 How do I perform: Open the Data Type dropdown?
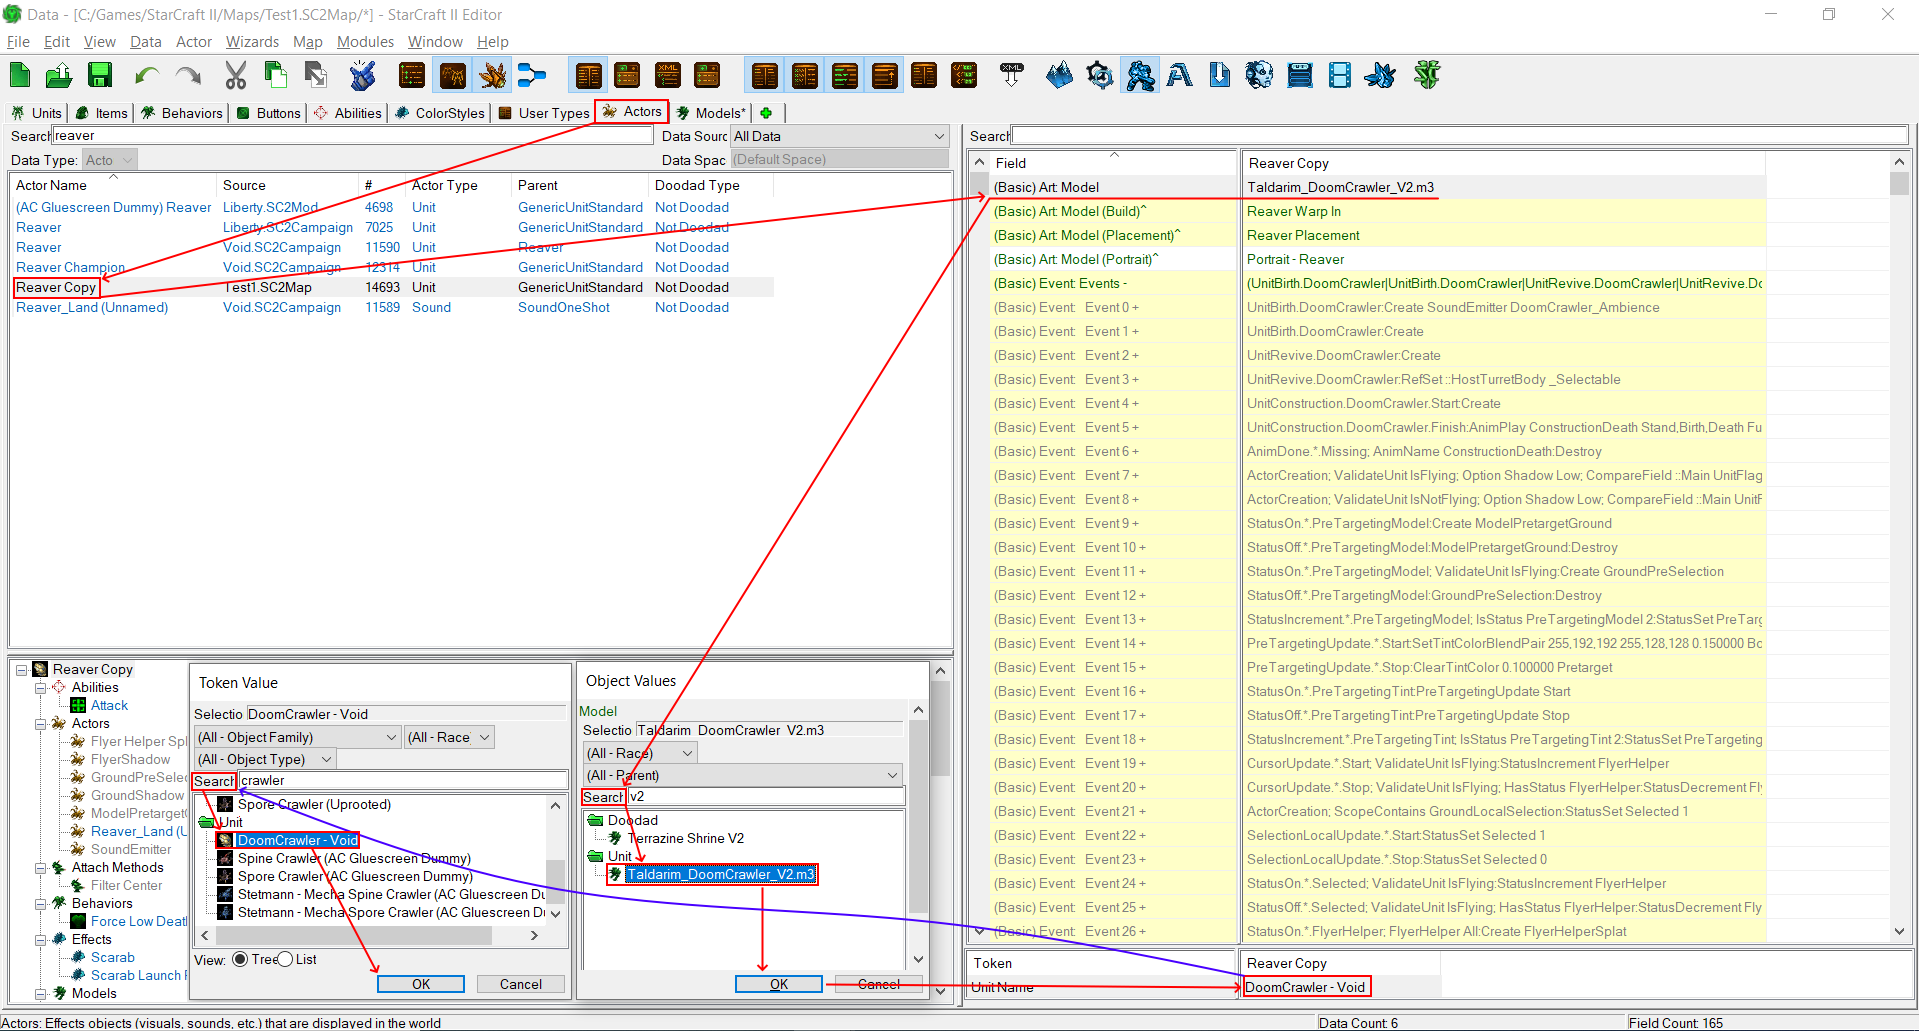[109, 160]
